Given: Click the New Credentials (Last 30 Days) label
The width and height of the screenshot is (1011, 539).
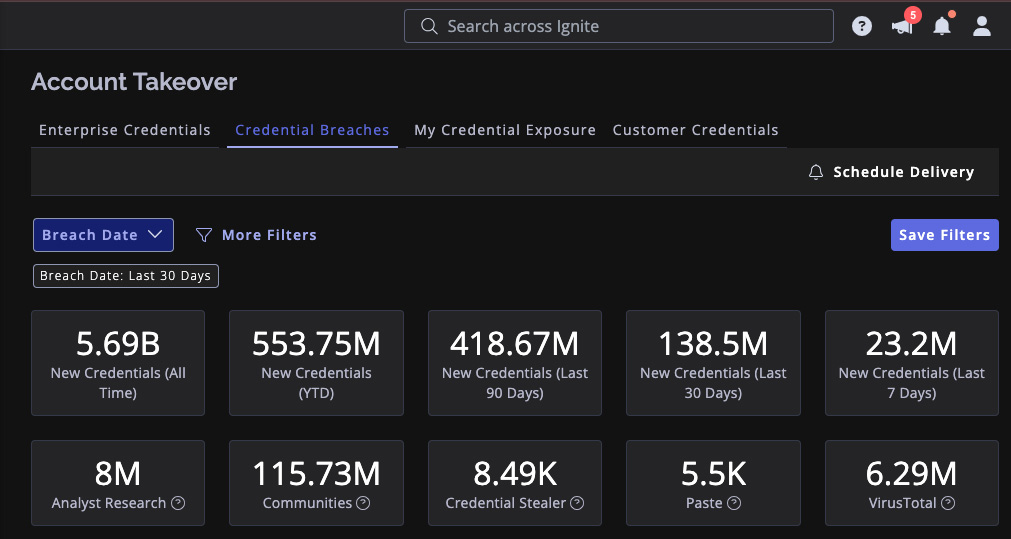Looking at the screenshot, I should click(x=713, y=383).
